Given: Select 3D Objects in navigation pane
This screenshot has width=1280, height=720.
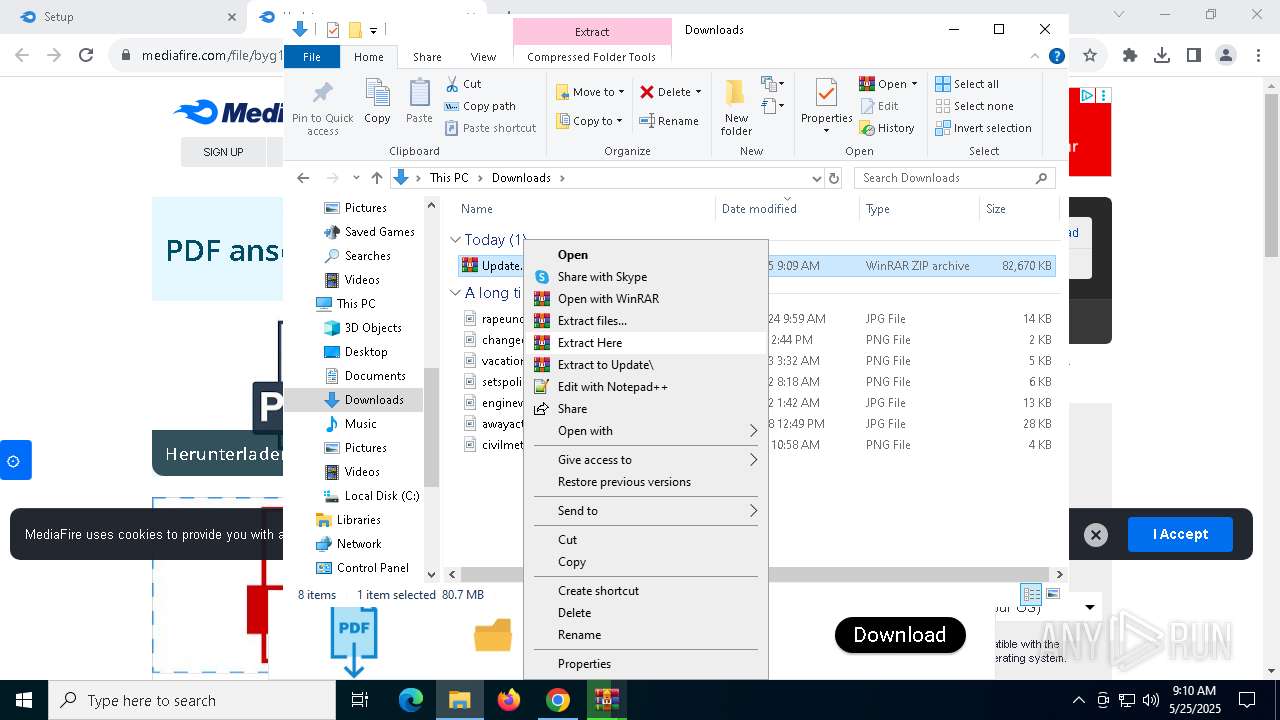Looking at the screenshot, I should point(373,328).
